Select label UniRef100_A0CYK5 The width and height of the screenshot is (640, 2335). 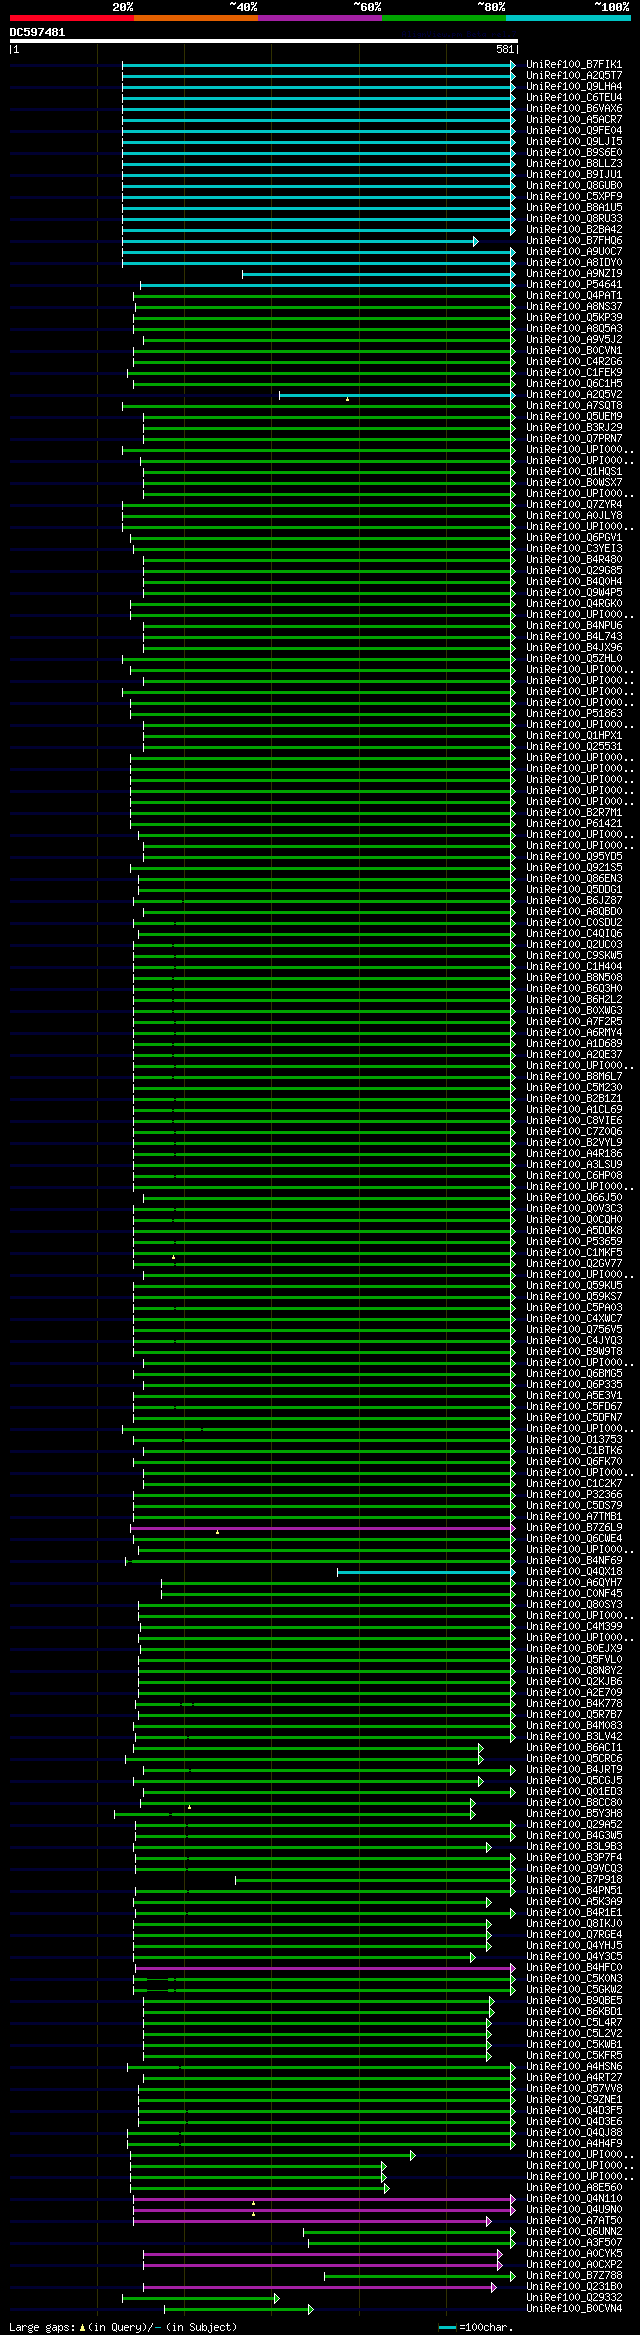pyautogui.click(x=574, y=2254)
